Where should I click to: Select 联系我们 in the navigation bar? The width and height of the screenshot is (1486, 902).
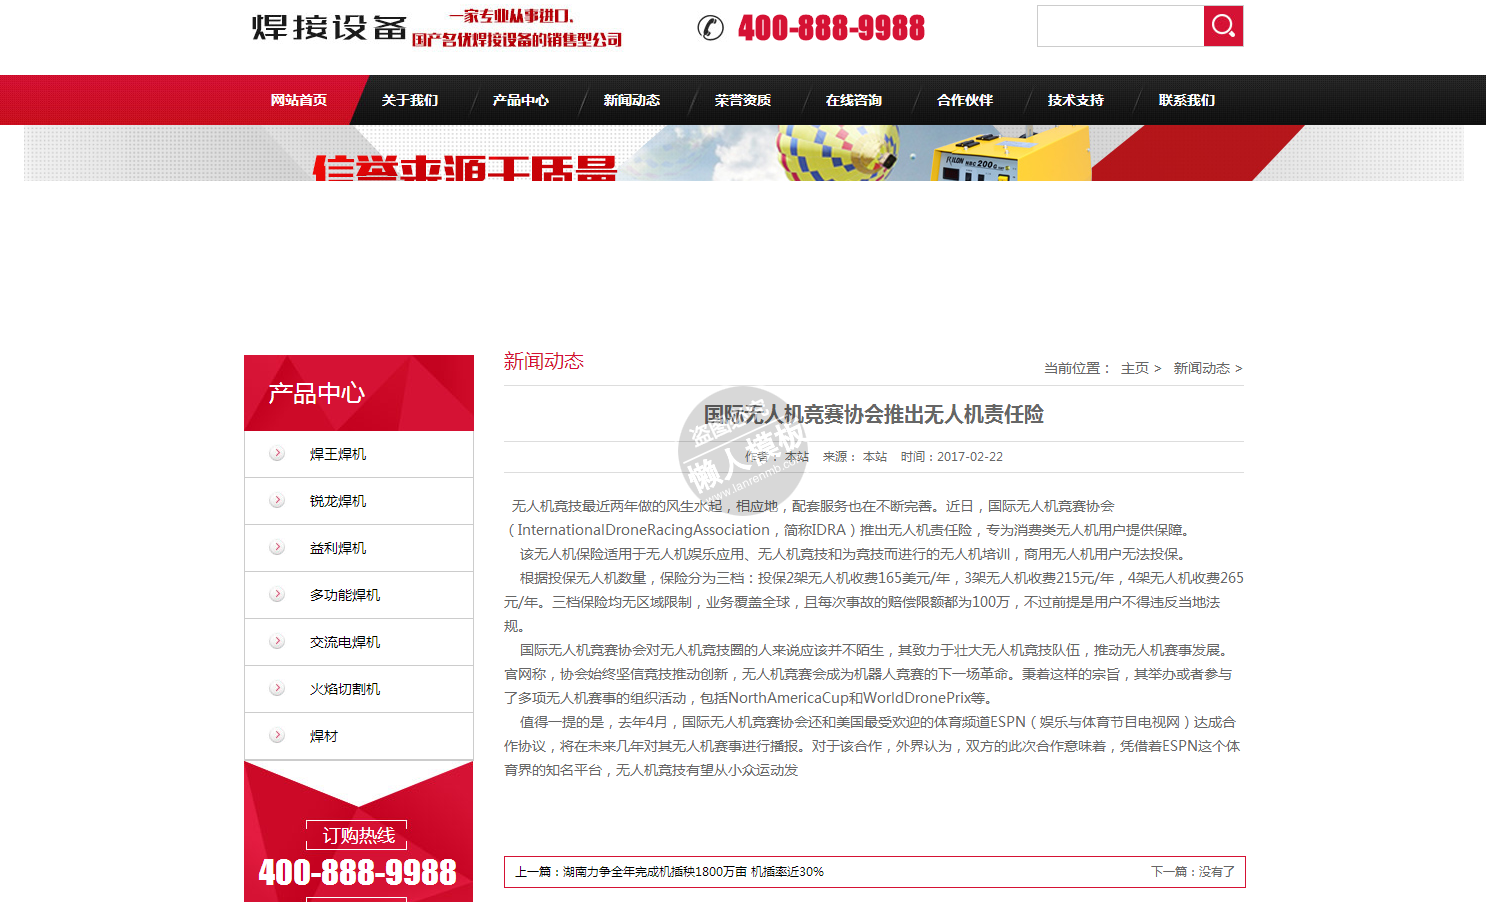tap(1187, 100)
